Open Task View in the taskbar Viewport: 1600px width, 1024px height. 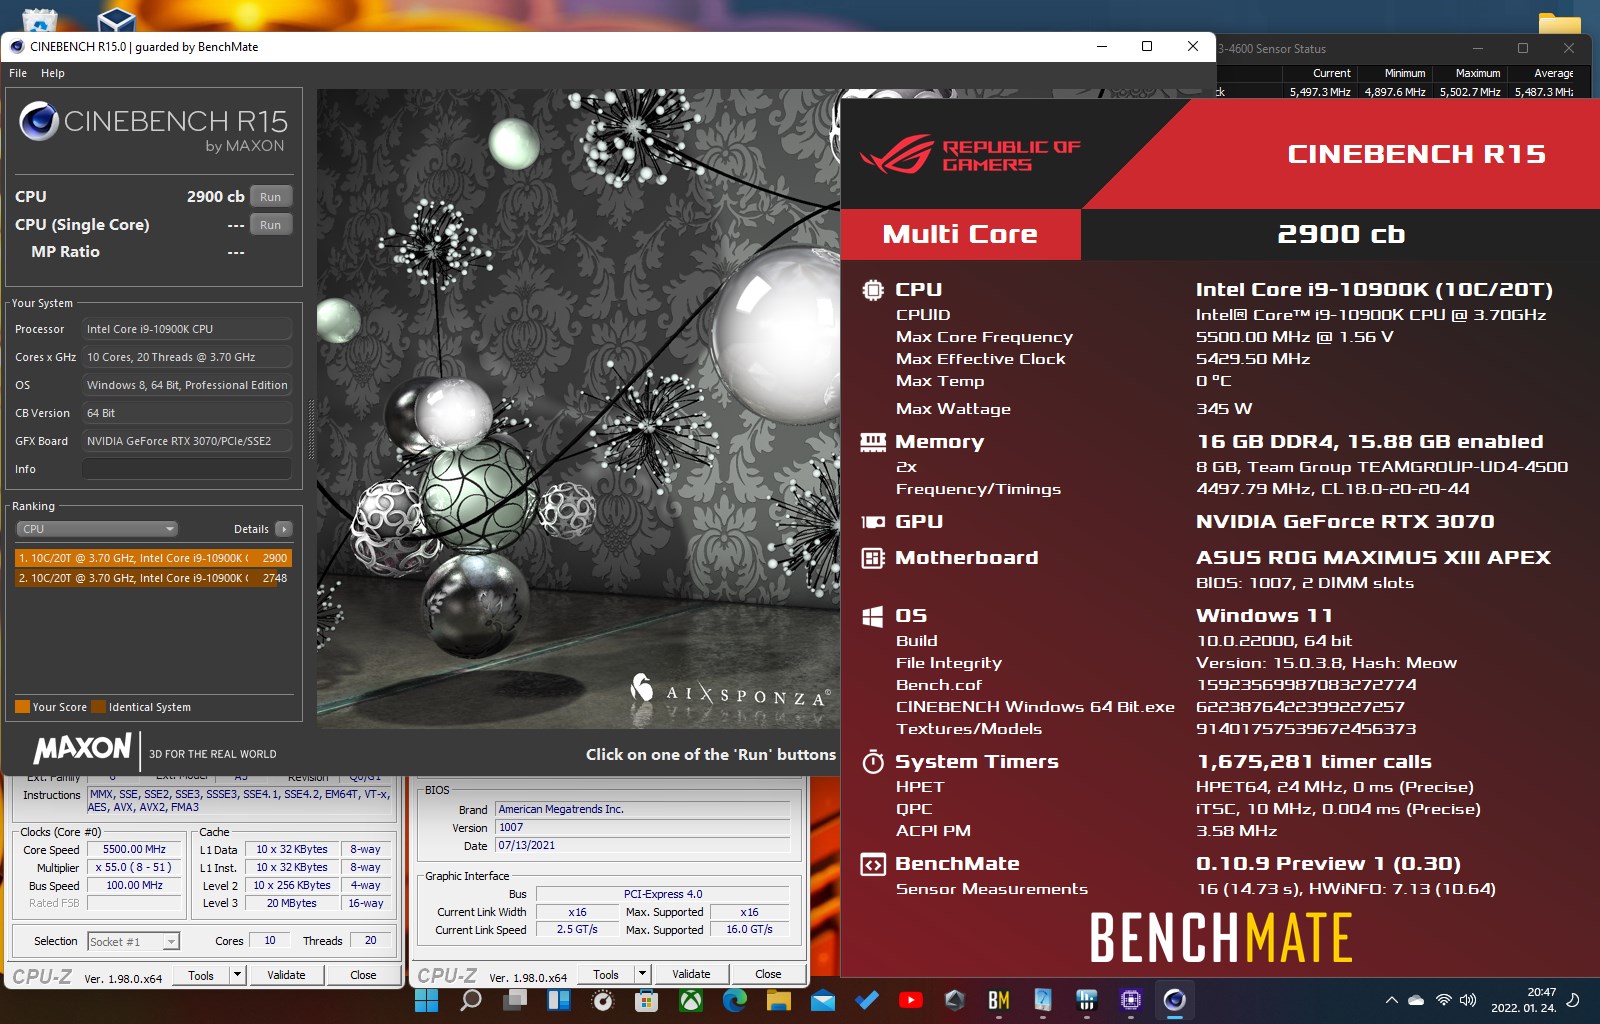click(514, 1000)
